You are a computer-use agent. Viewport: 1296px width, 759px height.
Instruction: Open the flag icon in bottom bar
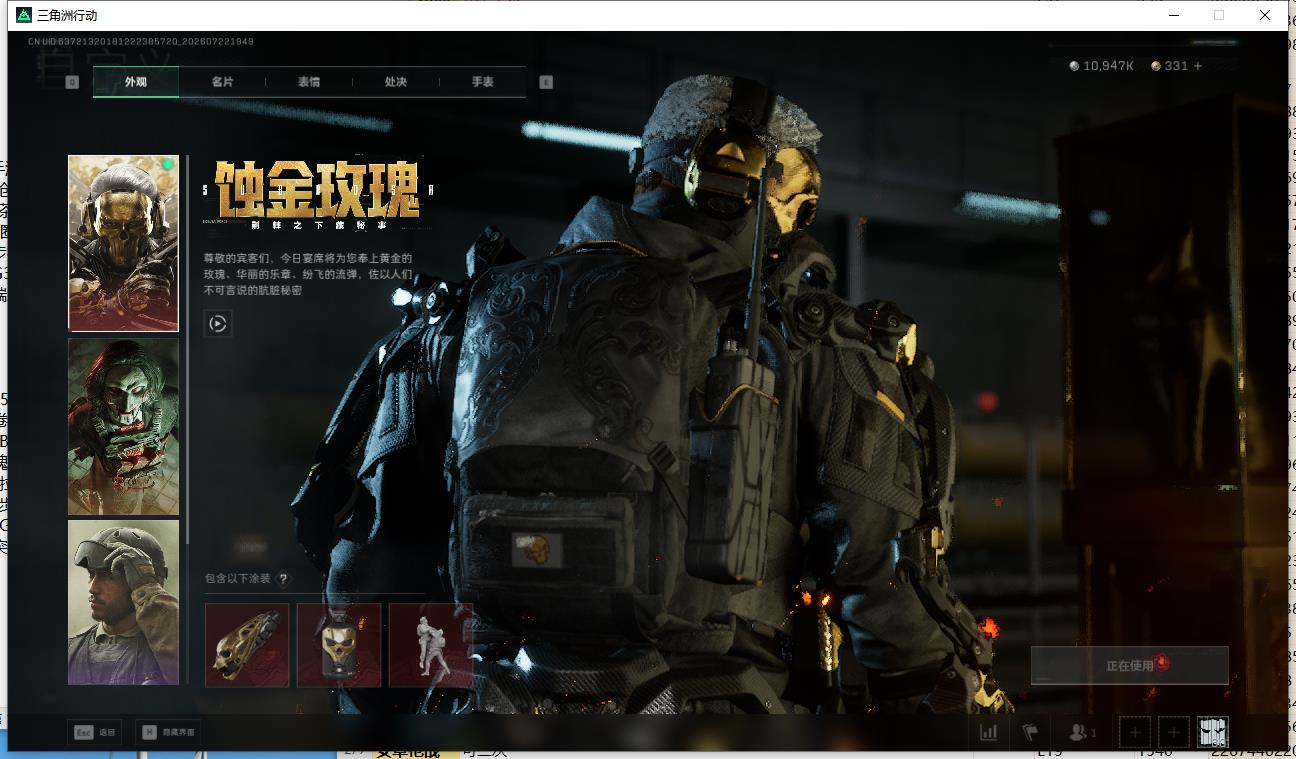point(1030,732)
